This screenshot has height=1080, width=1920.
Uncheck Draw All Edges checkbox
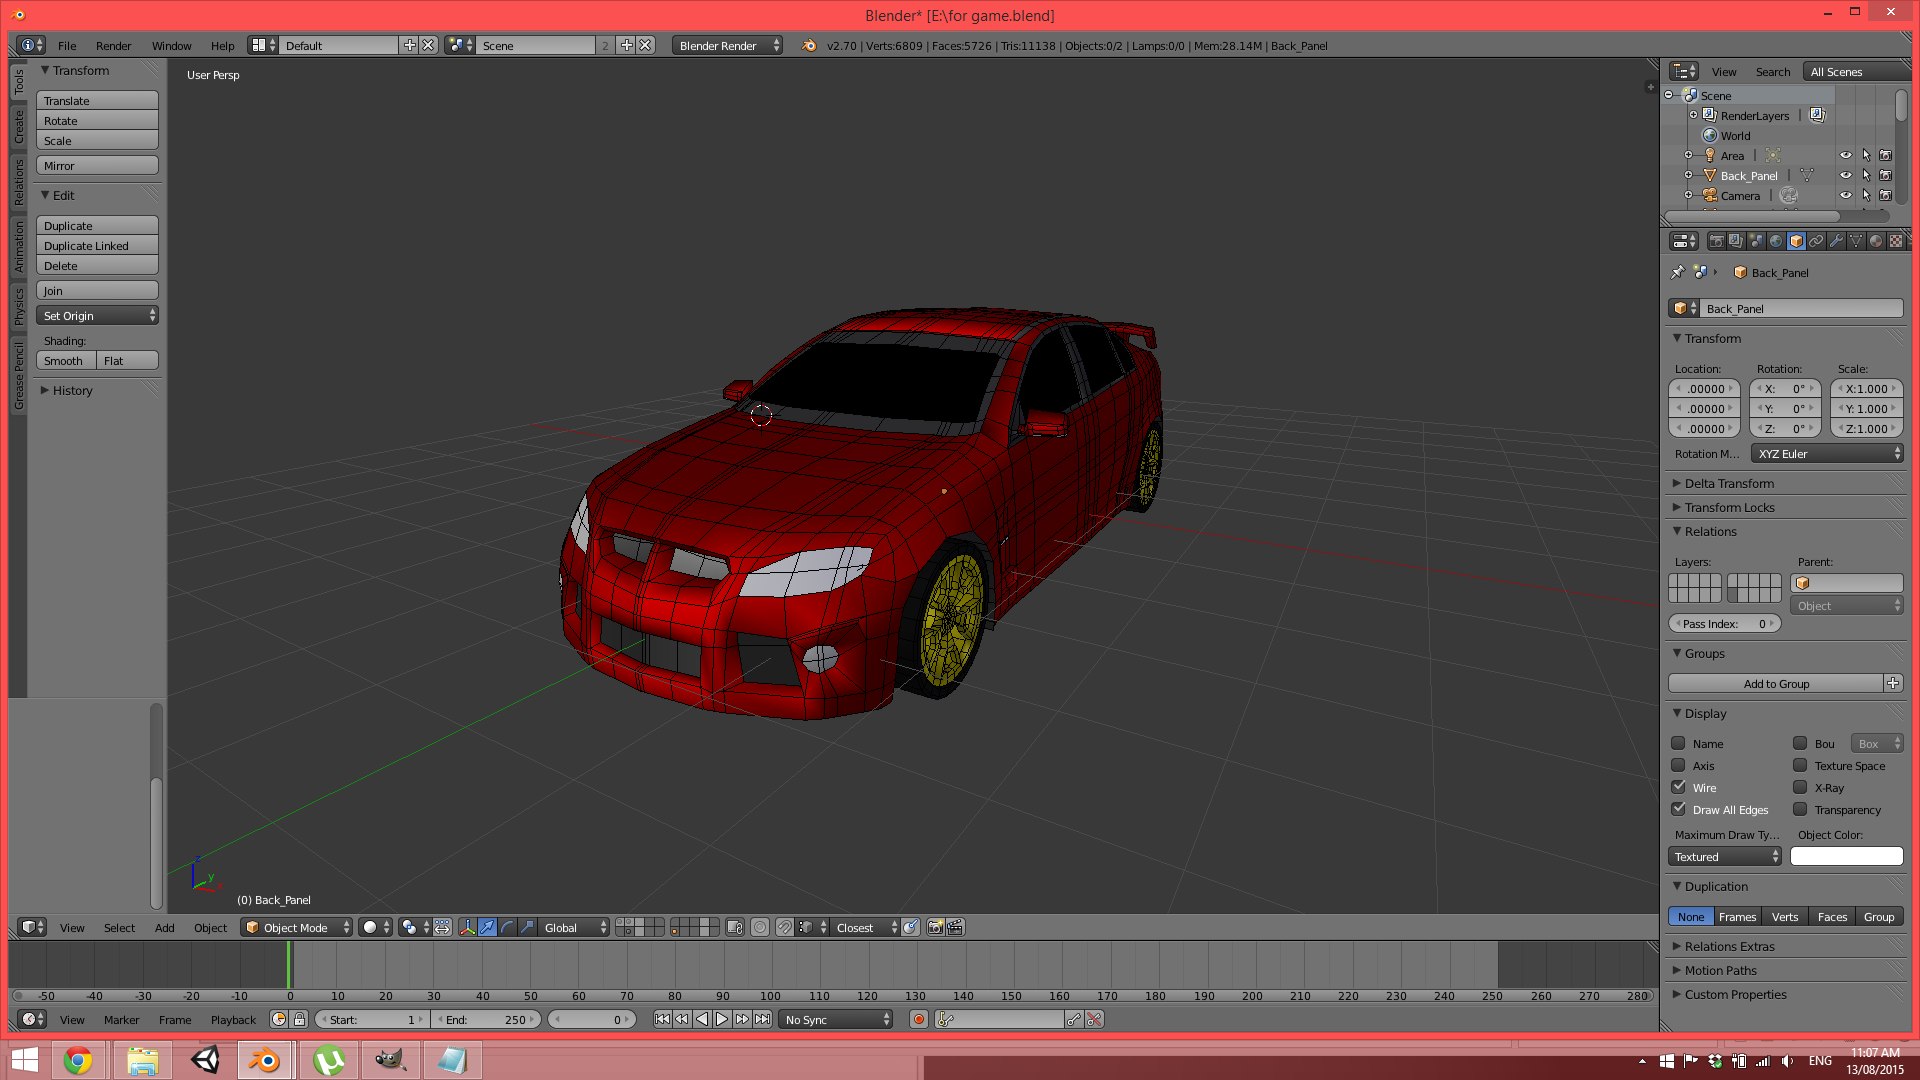pyautogui.click(x=1678, y=809)
